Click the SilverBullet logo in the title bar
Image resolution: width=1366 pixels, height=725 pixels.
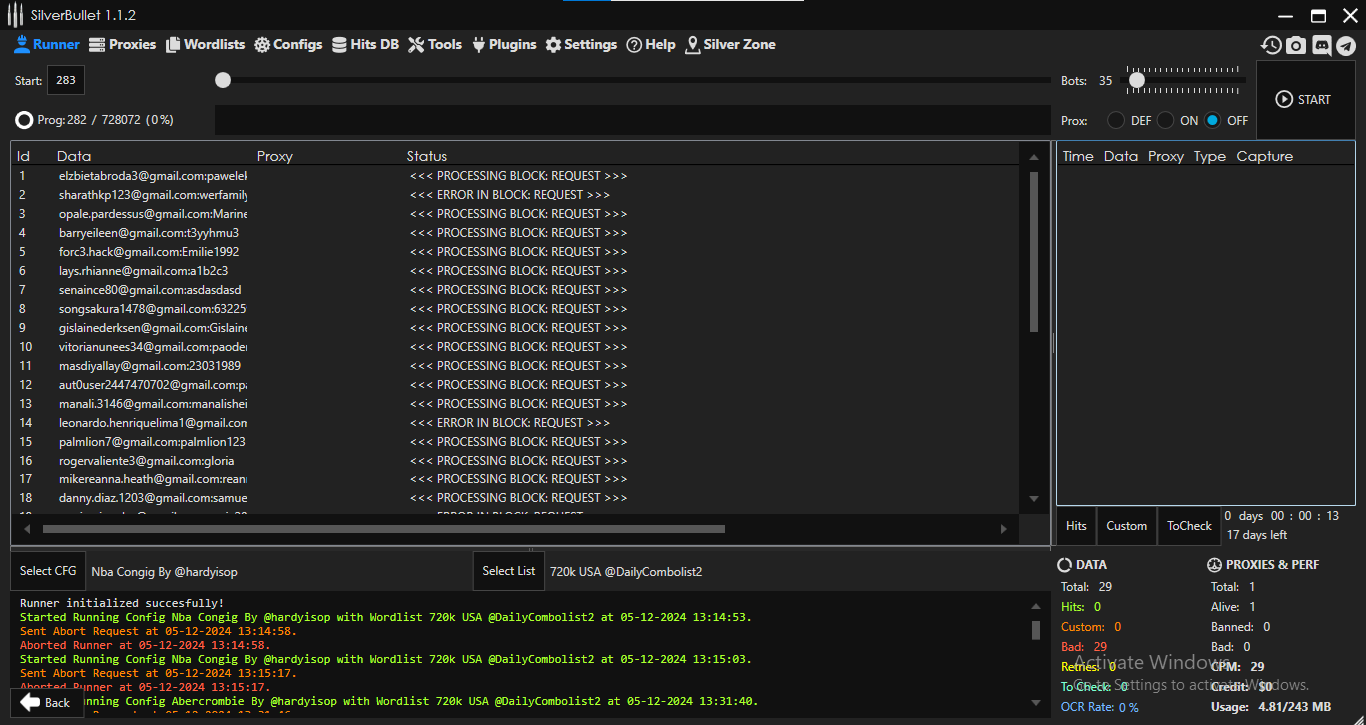(x=16, y=15)
